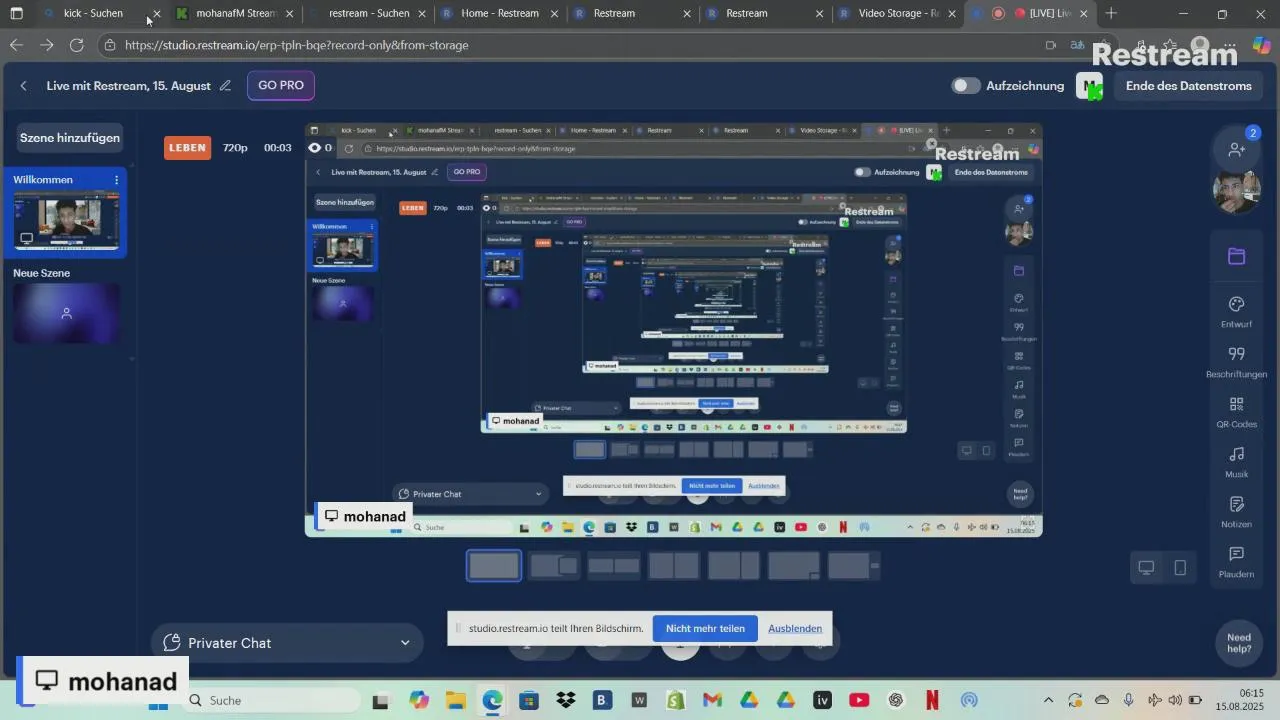The image size is (1280, 720).
Task: Click the Need help? bubble
Action: pyautogui.click(x=1239, y=643)
